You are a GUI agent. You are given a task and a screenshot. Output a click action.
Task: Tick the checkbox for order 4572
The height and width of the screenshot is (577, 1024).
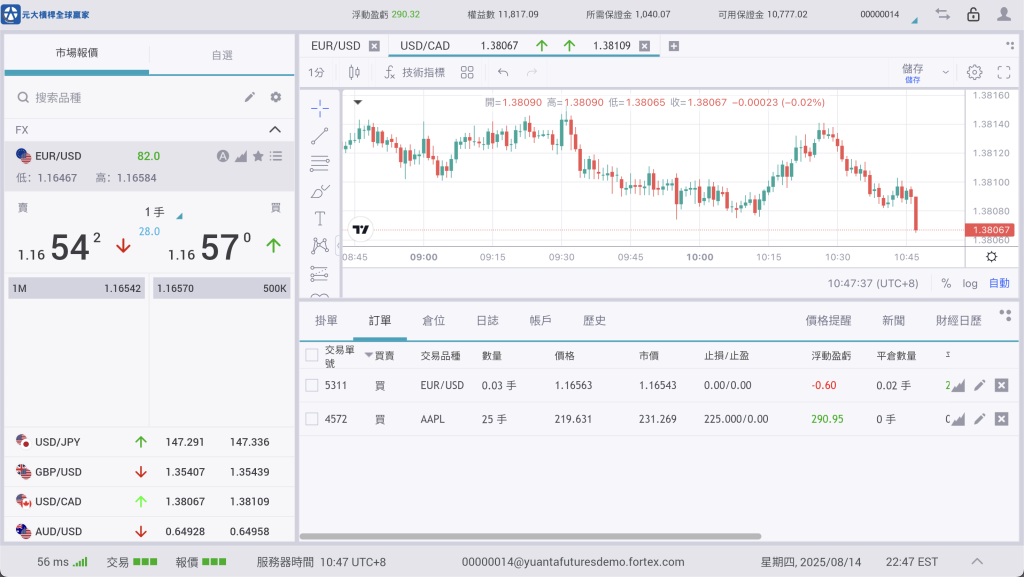(x=312, y=419)
